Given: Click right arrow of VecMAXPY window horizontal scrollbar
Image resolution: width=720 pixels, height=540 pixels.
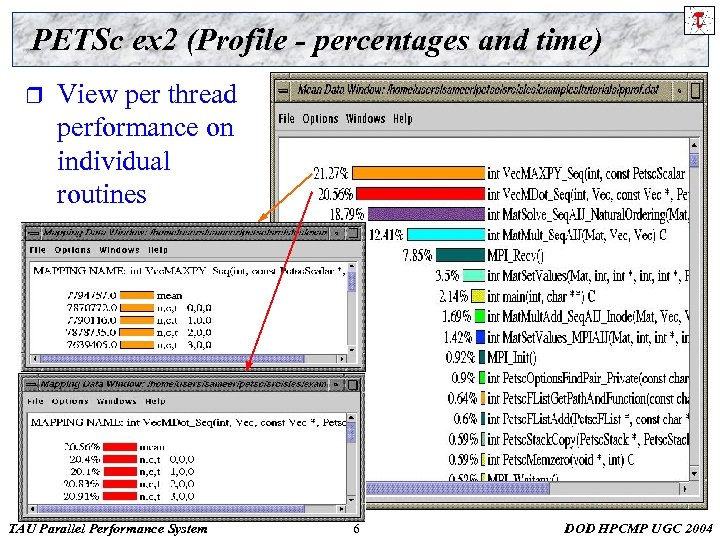Looking at the screenshot, I should point(342,358).
